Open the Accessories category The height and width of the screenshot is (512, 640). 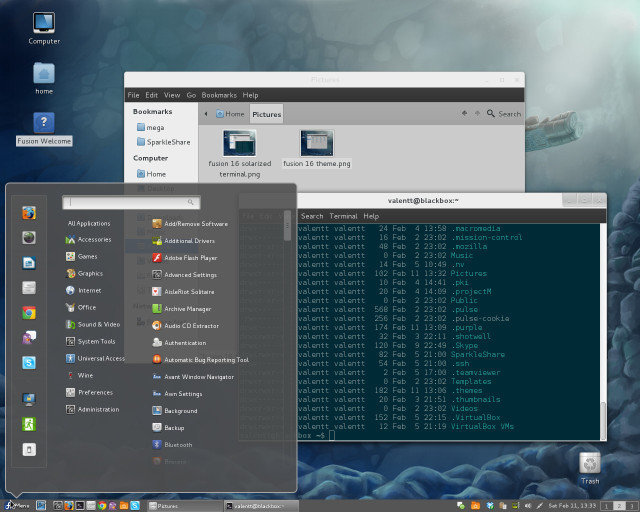coord(88,240)
